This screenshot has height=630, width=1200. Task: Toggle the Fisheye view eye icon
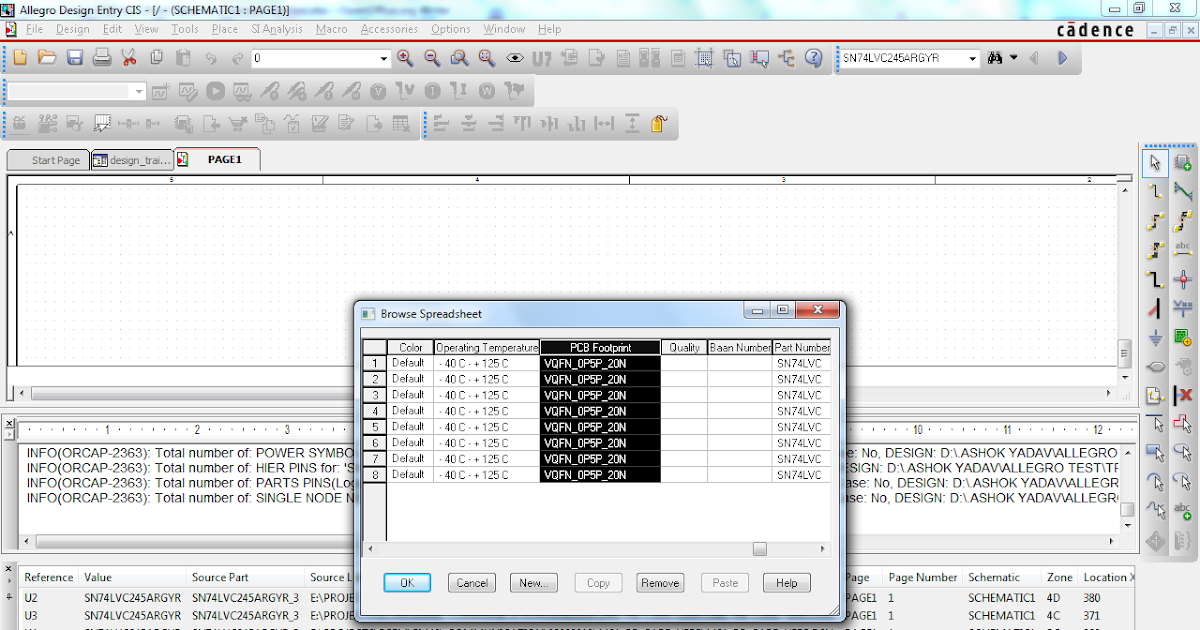514,58
